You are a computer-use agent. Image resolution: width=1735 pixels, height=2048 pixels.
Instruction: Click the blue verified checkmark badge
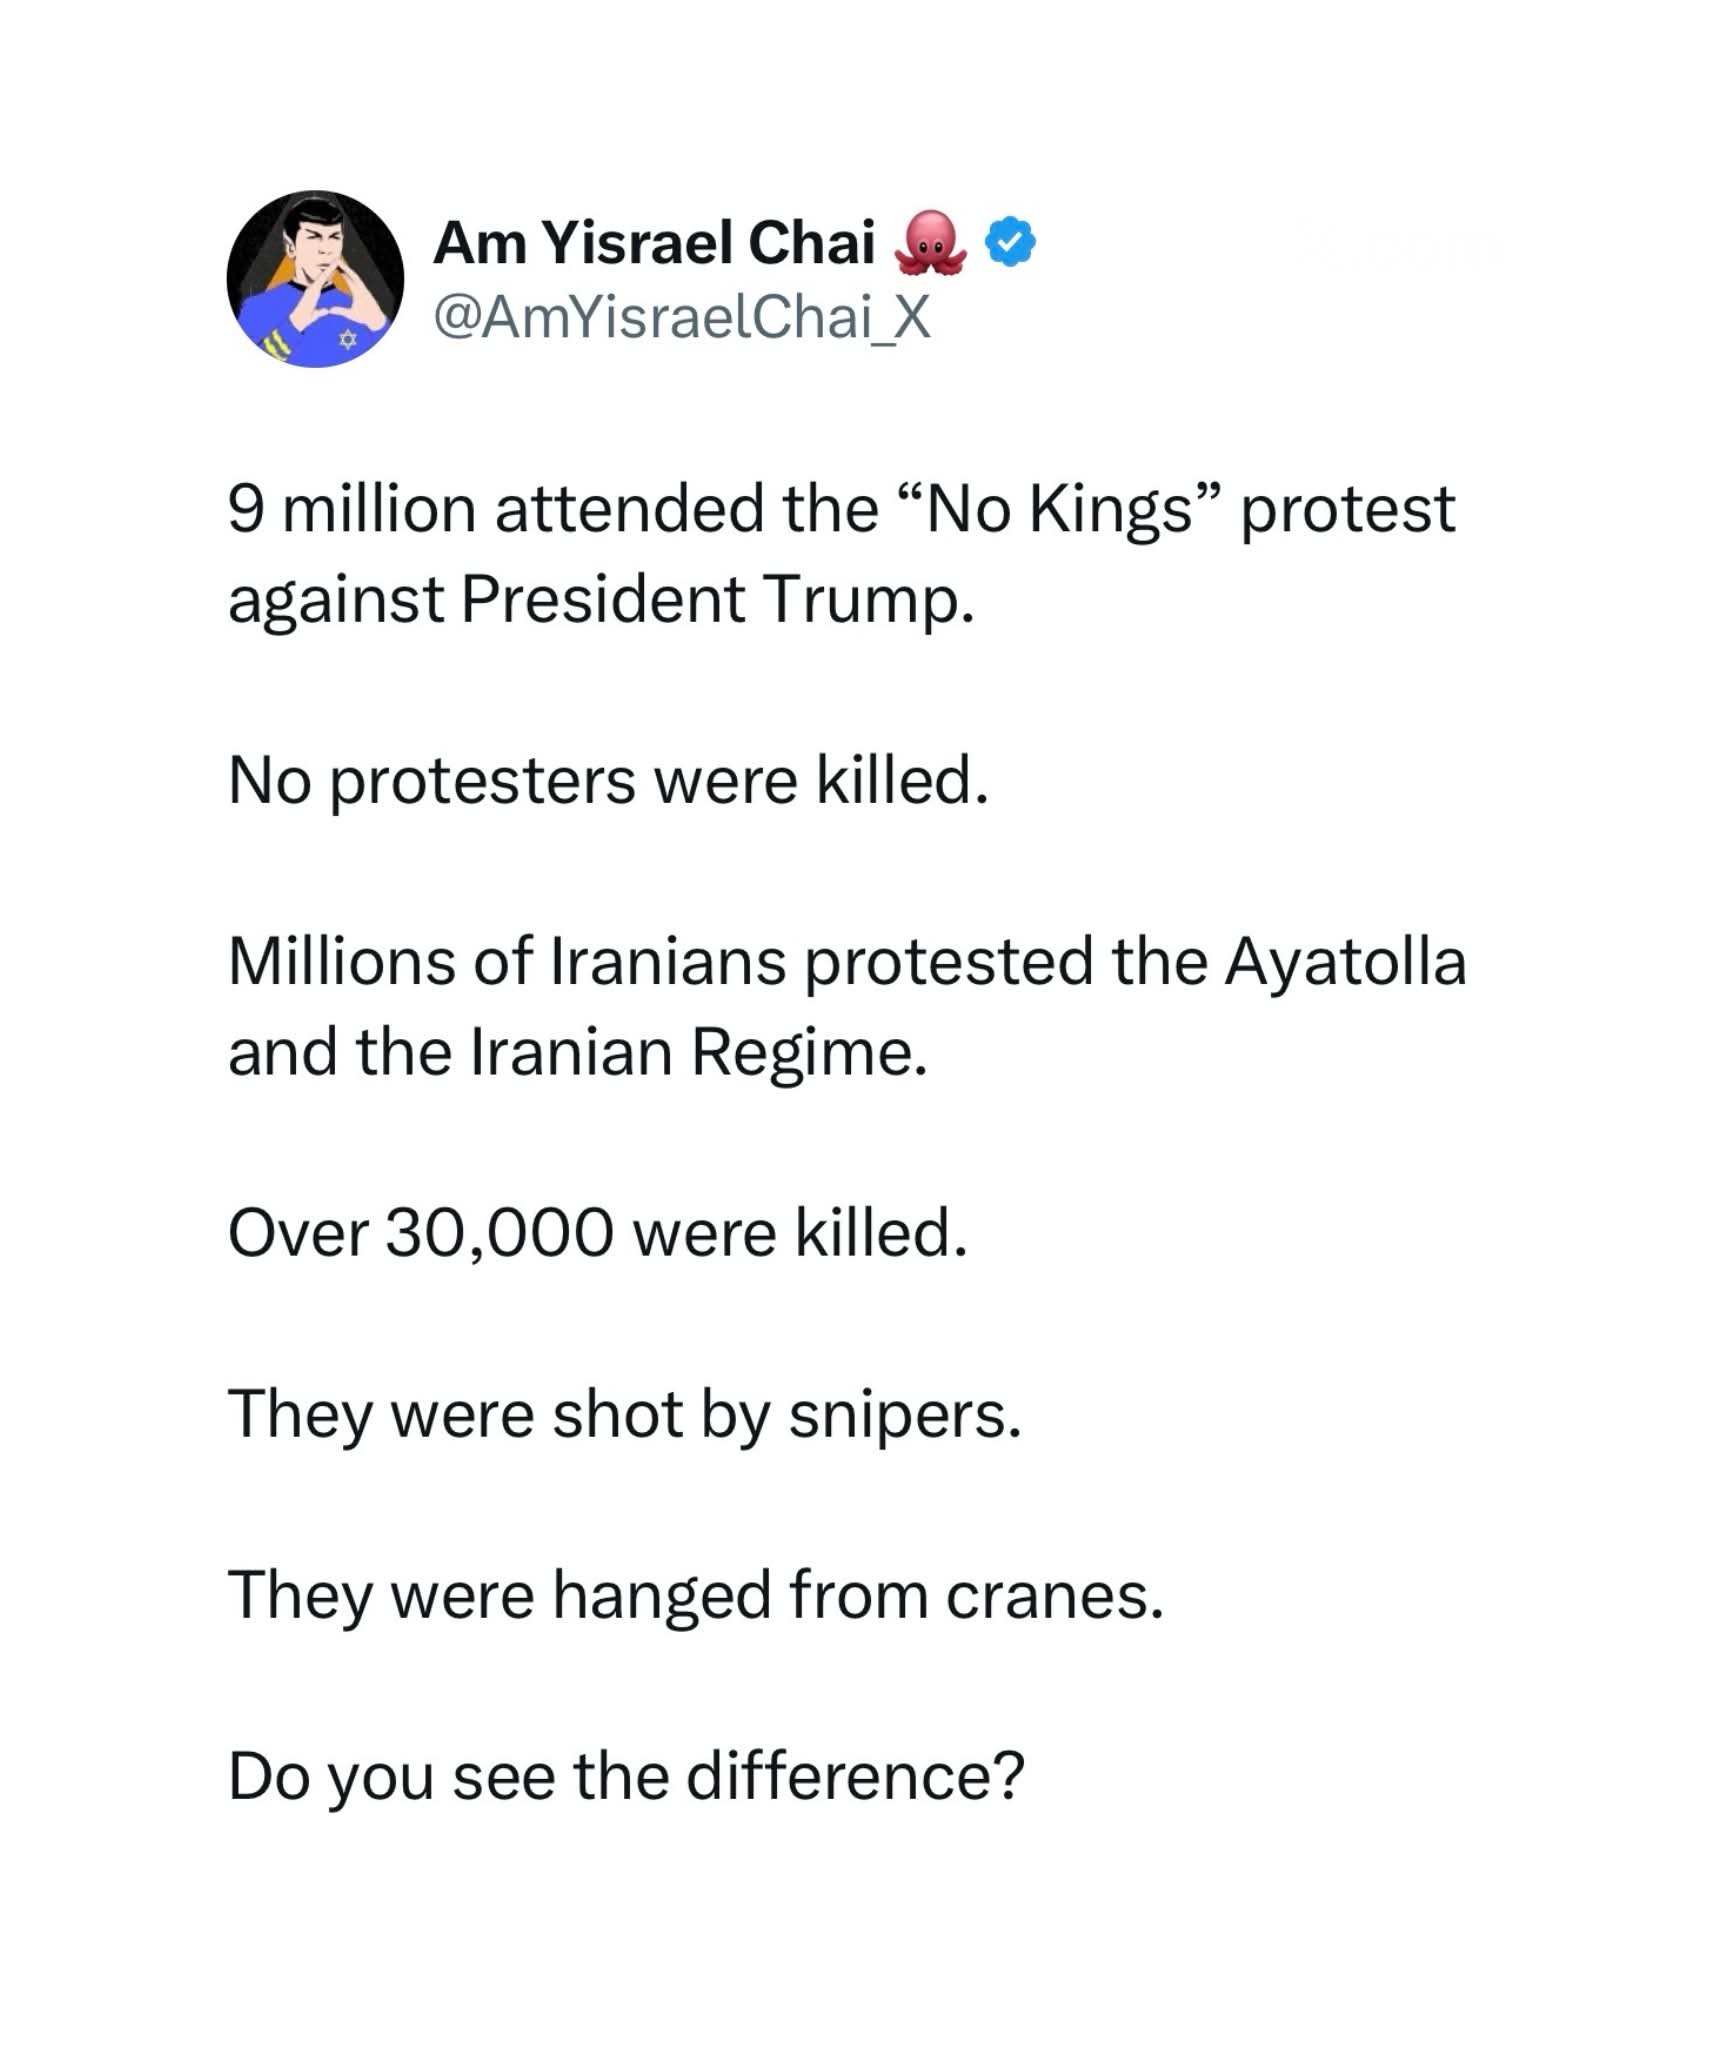[1011, 243]
